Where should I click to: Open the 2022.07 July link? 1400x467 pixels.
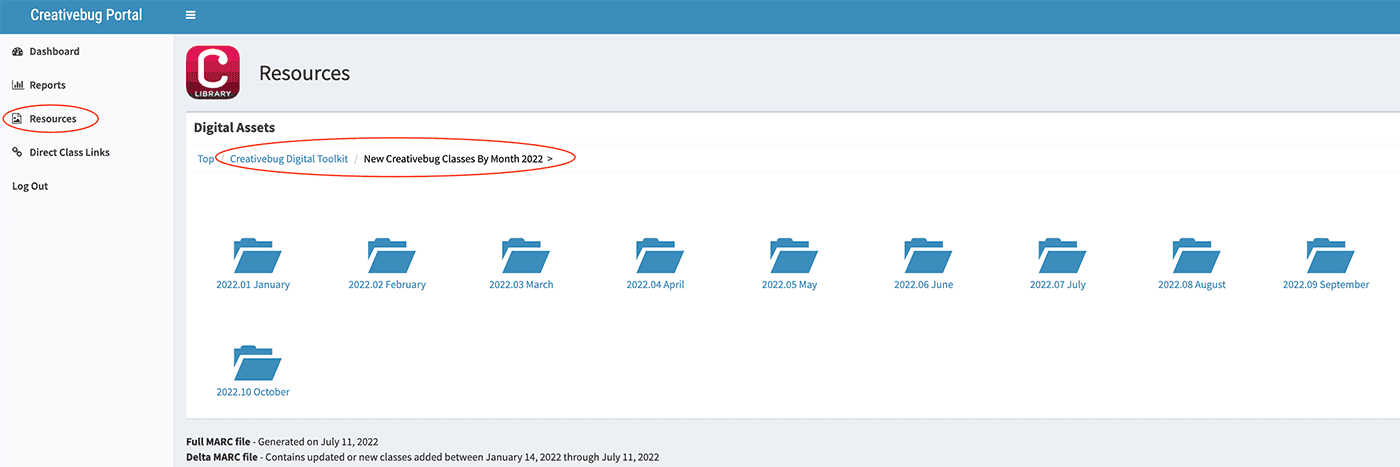tap(1058, 285)
